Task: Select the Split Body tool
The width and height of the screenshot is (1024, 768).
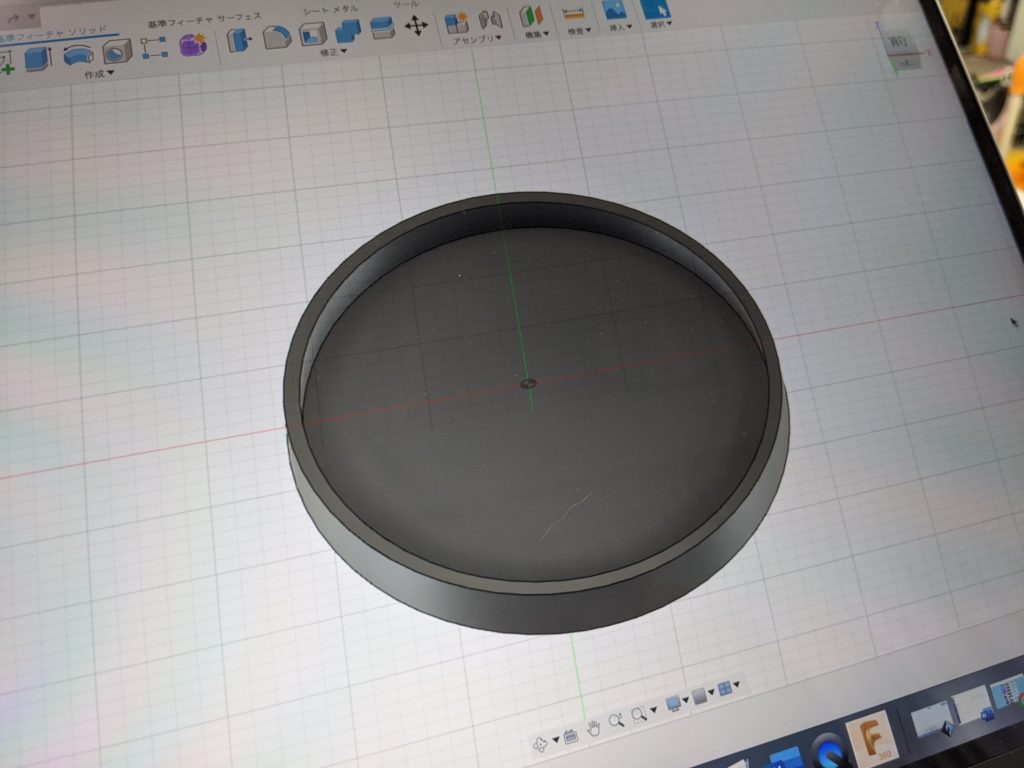Action: [382, 28]
